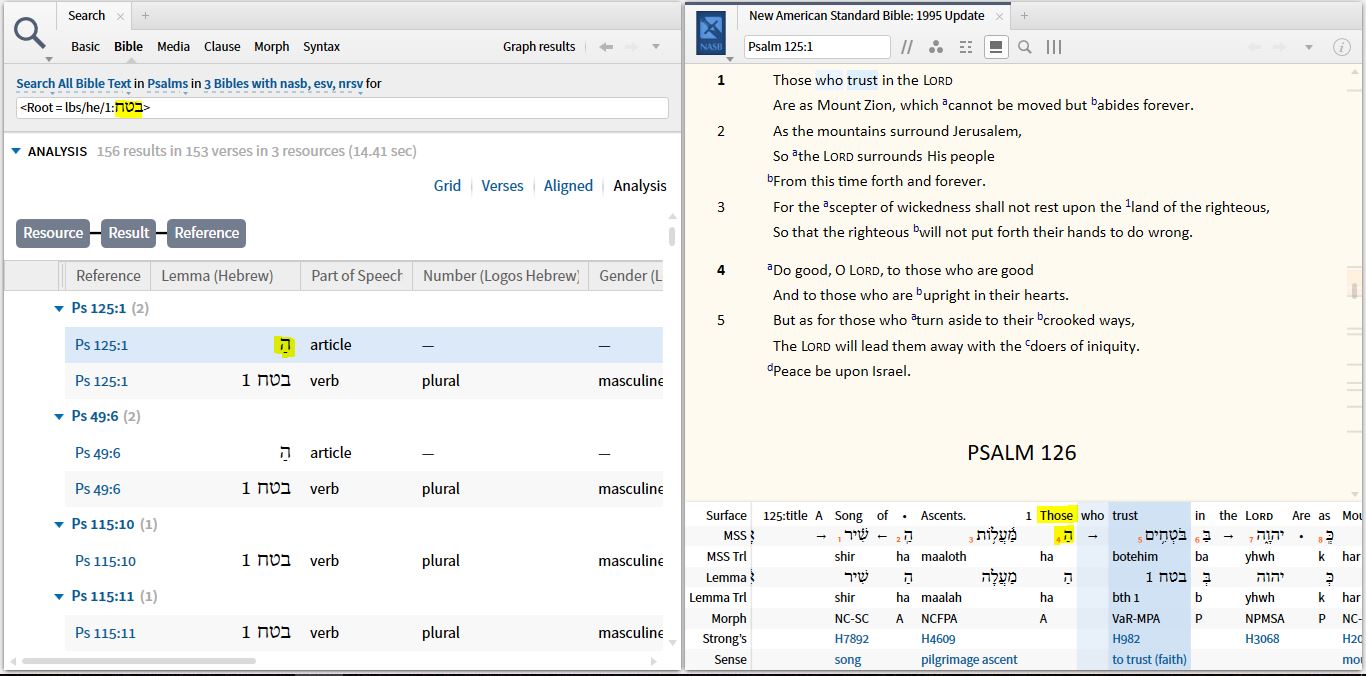The image size is (1366, 676).
Task: Close the New American Standard Bible tab
Action: click(x=999, y=16)
